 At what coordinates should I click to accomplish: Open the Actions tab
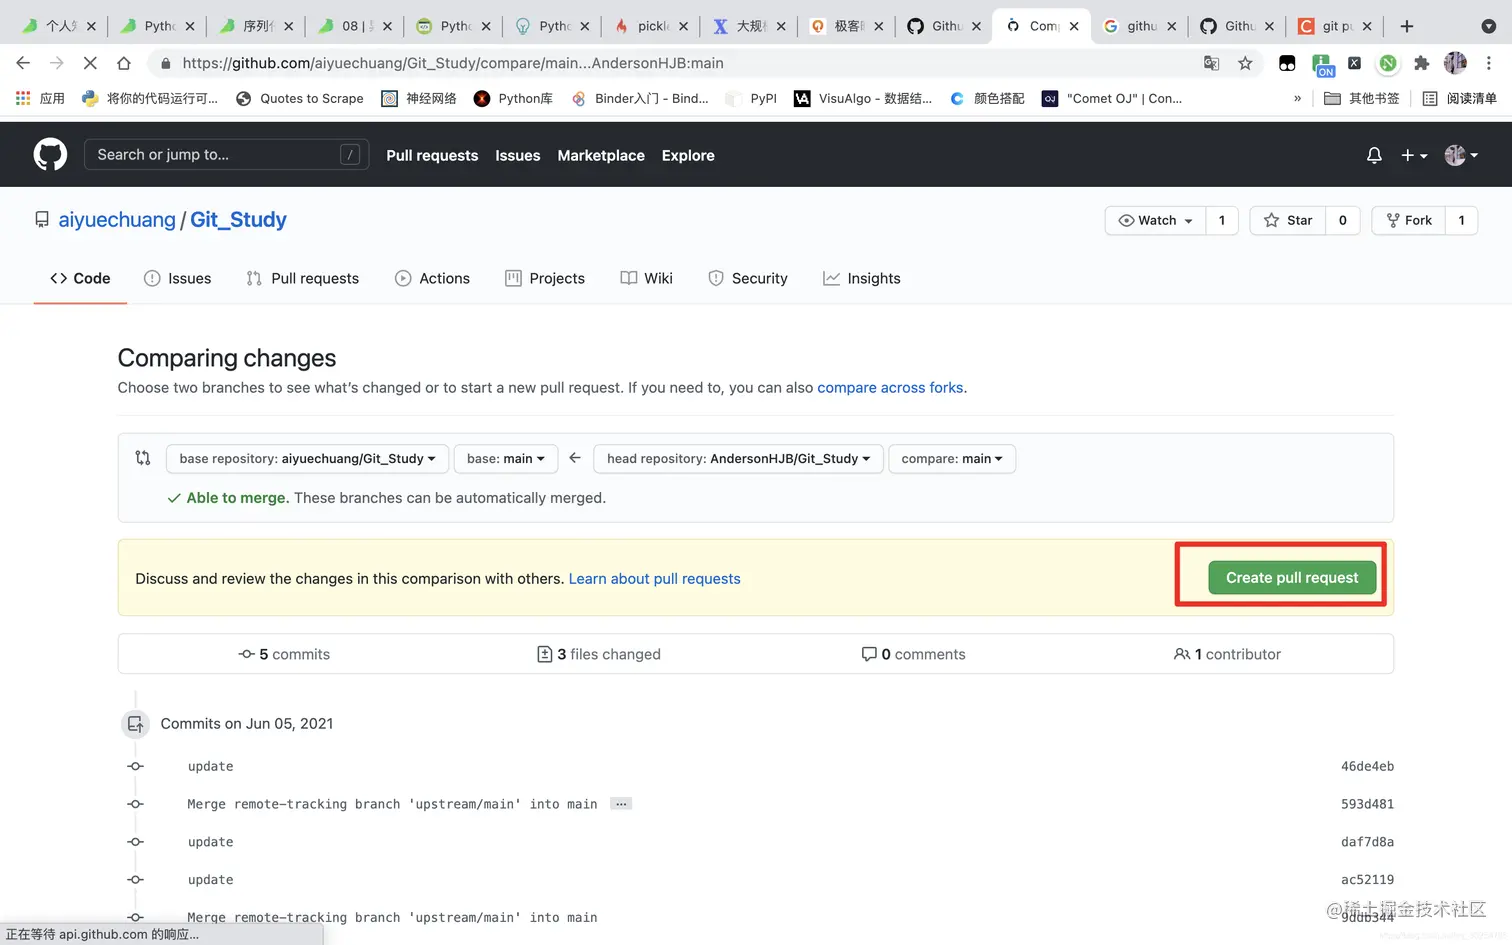(x=432, y=278)
